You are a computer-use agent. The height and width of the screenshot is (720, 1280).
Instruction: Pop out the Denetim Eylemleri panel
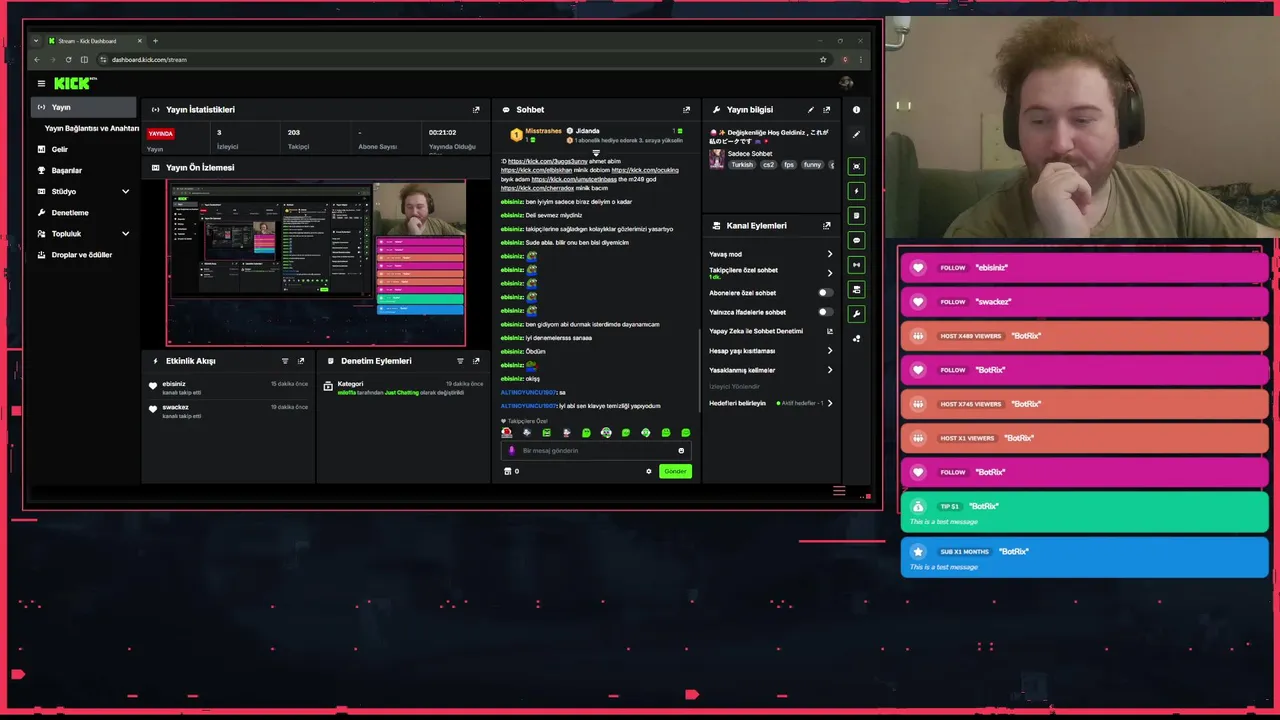476,361
